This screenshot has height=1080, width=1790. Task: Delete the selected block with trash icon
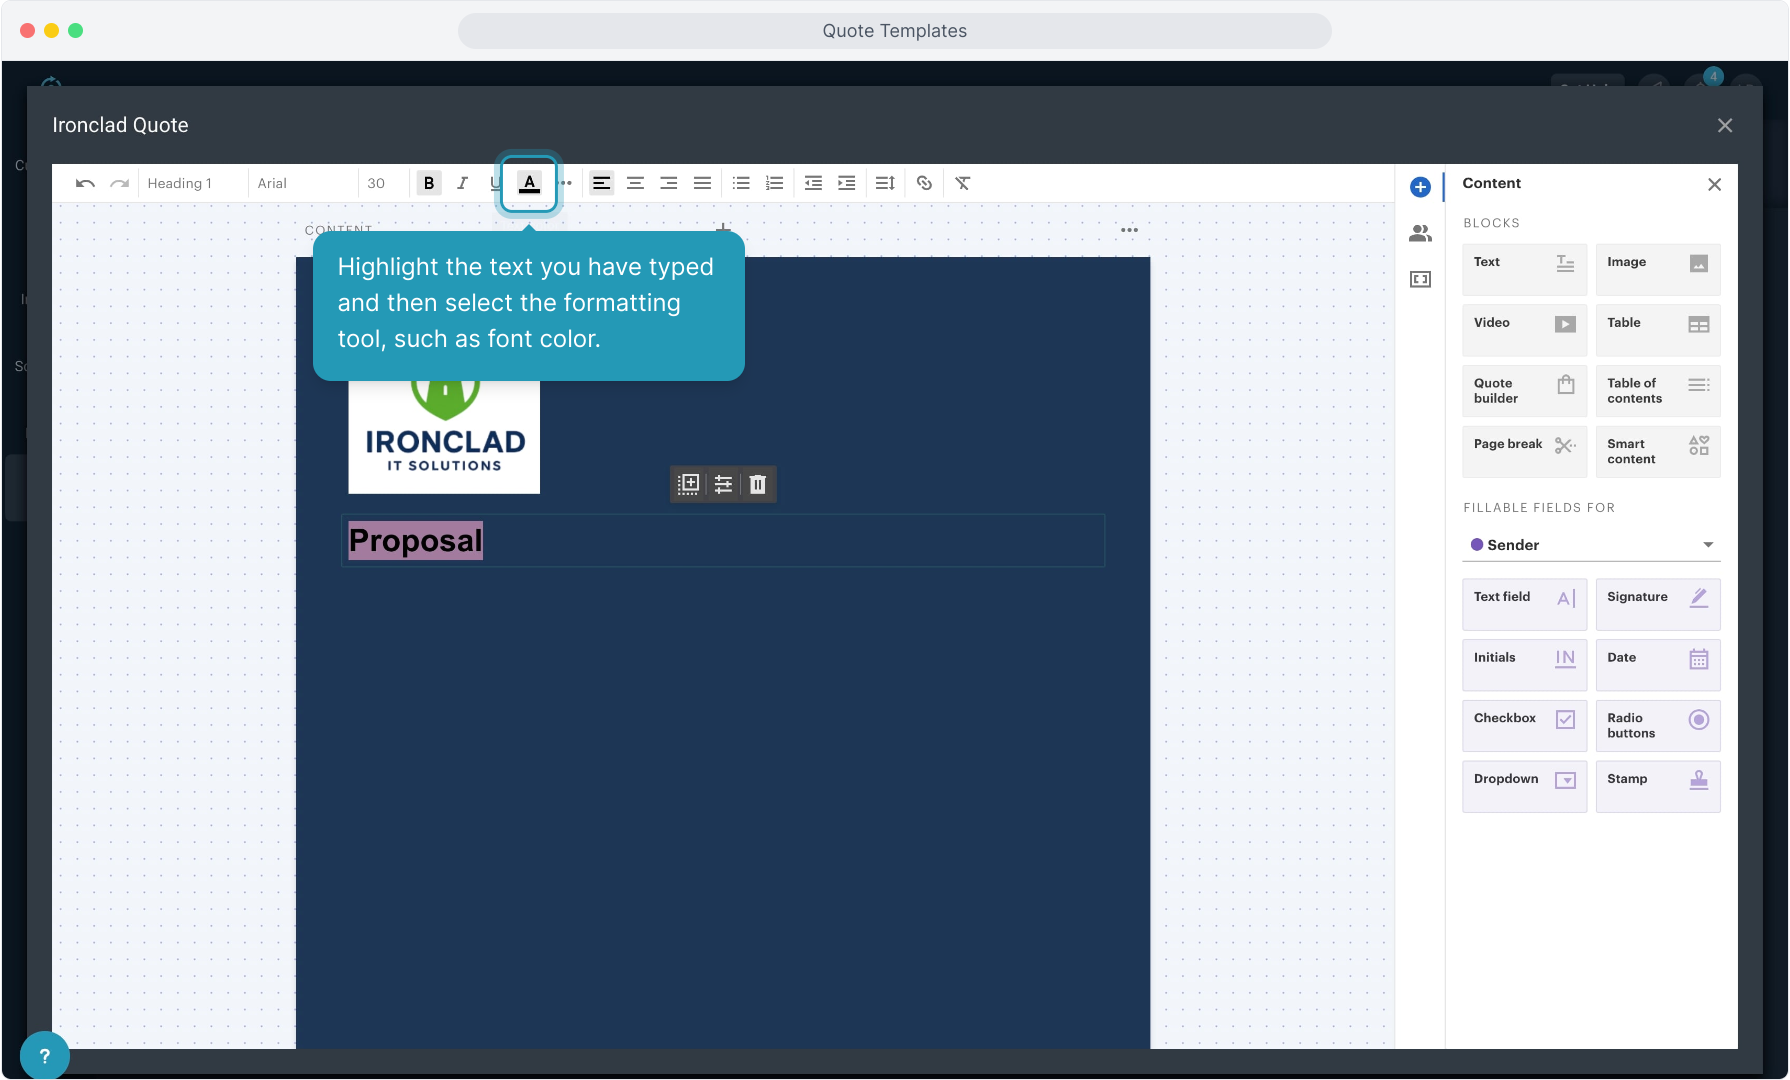pos(758,484)
